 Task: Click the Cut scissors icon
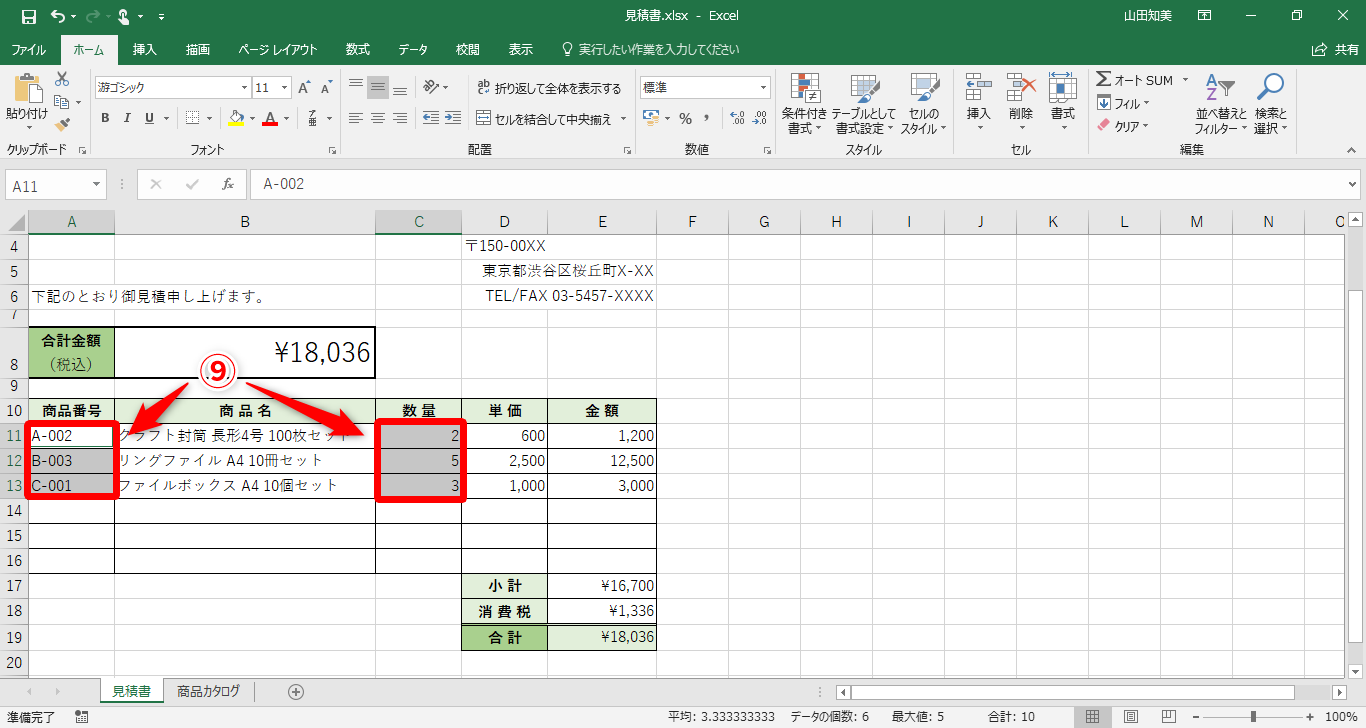62,79
